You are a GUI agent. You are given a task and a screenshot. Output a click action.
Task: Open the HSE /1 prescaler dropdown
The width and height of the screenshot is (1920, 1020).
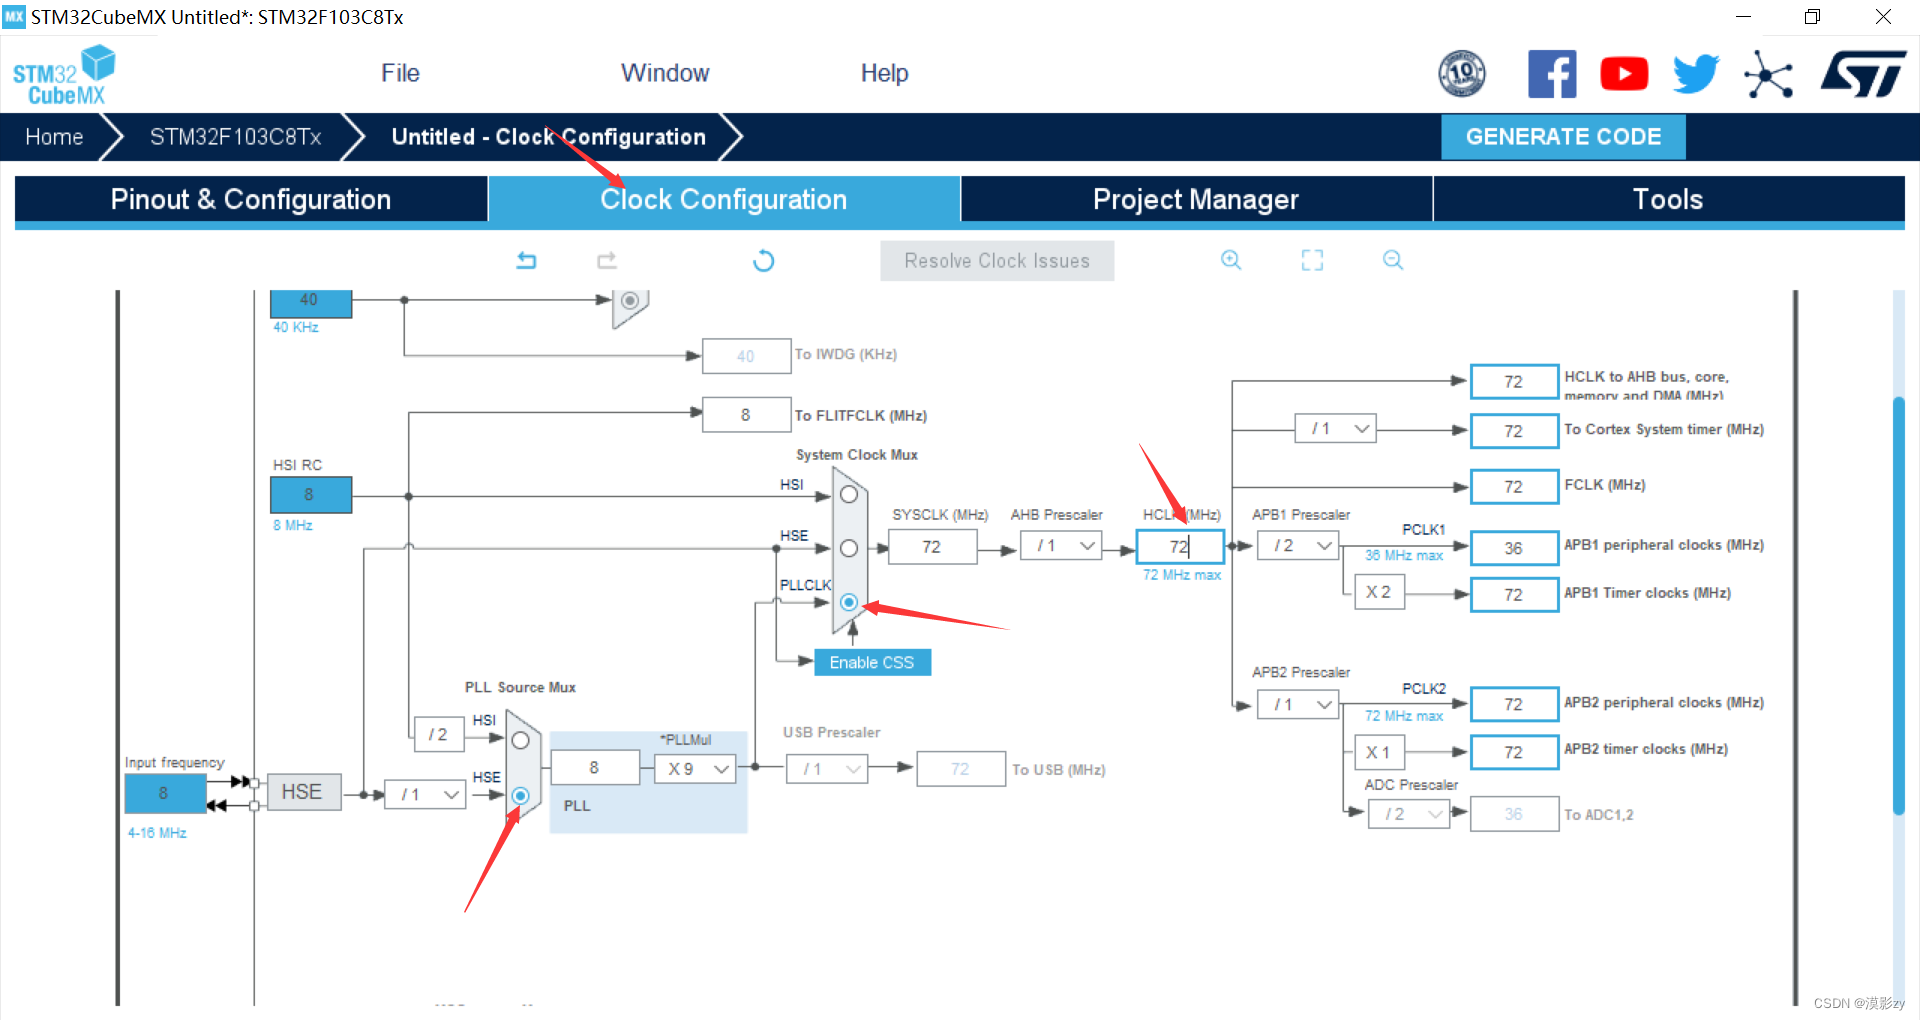(426, 795)
